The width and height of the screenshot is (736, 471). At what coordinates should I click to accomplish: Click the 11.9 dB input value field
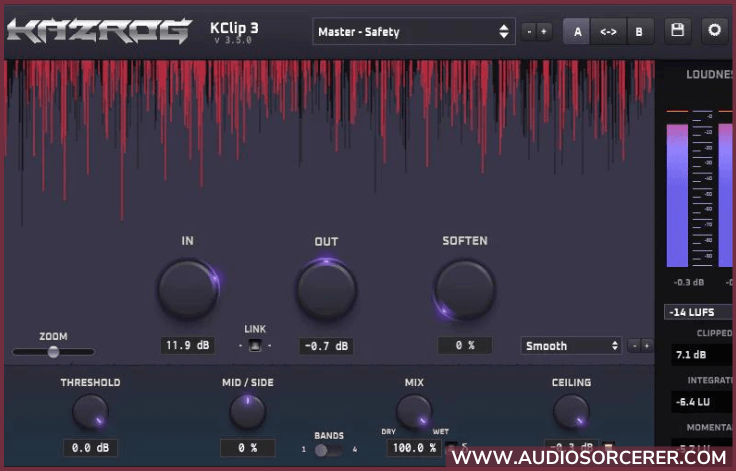[x=188, y=346]
